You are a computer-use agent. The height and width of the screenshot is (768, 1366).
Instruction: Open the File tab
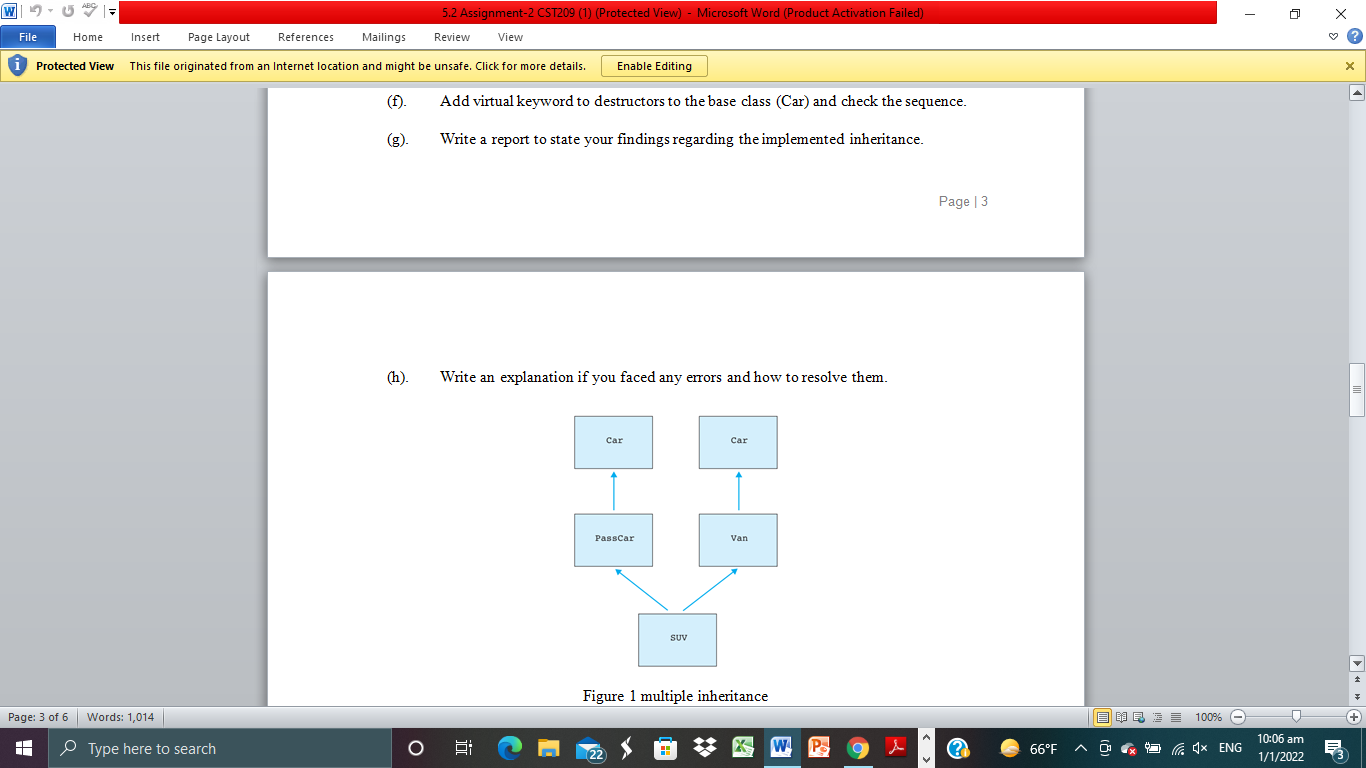coord(27,36)
